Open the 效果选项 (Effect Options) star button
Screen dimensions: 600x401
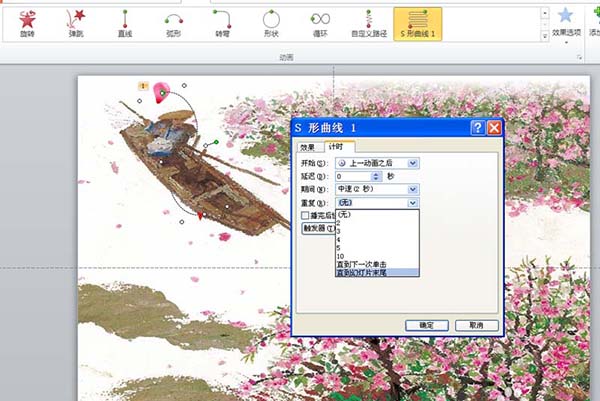(x=566, y=24)
